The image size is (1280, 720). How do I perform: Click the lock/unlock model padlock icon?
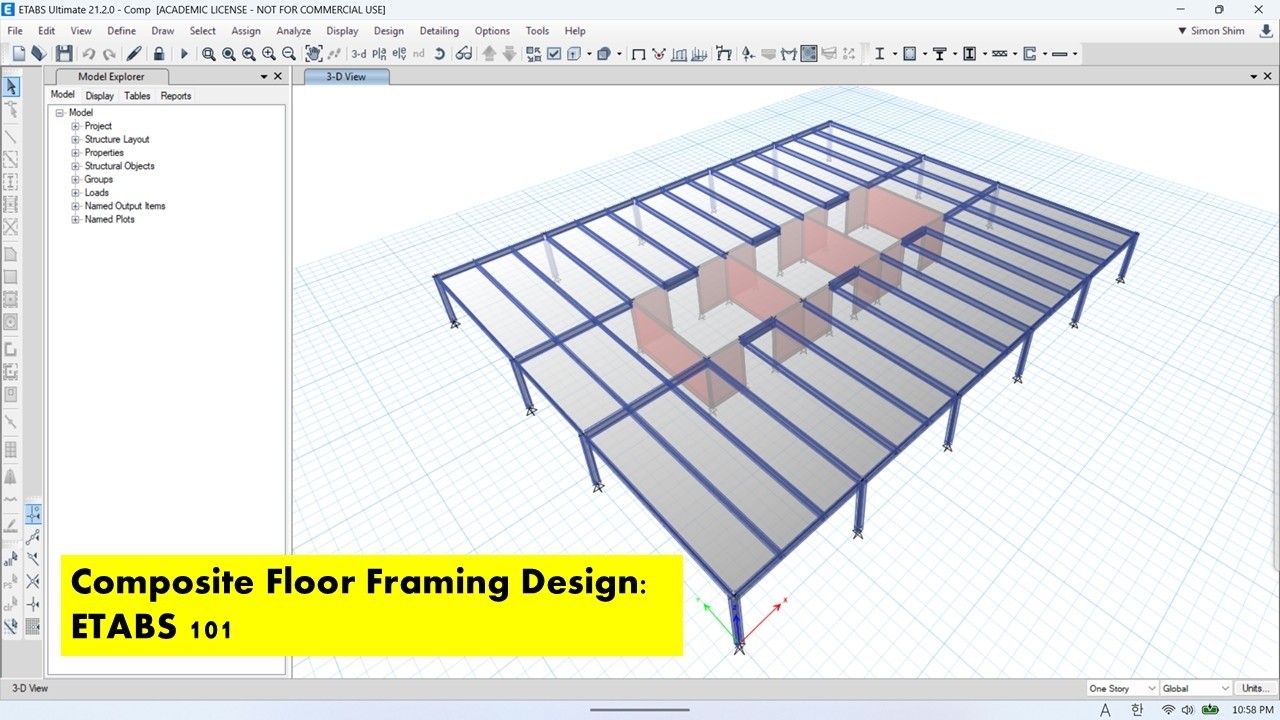[x=159, y=54]
